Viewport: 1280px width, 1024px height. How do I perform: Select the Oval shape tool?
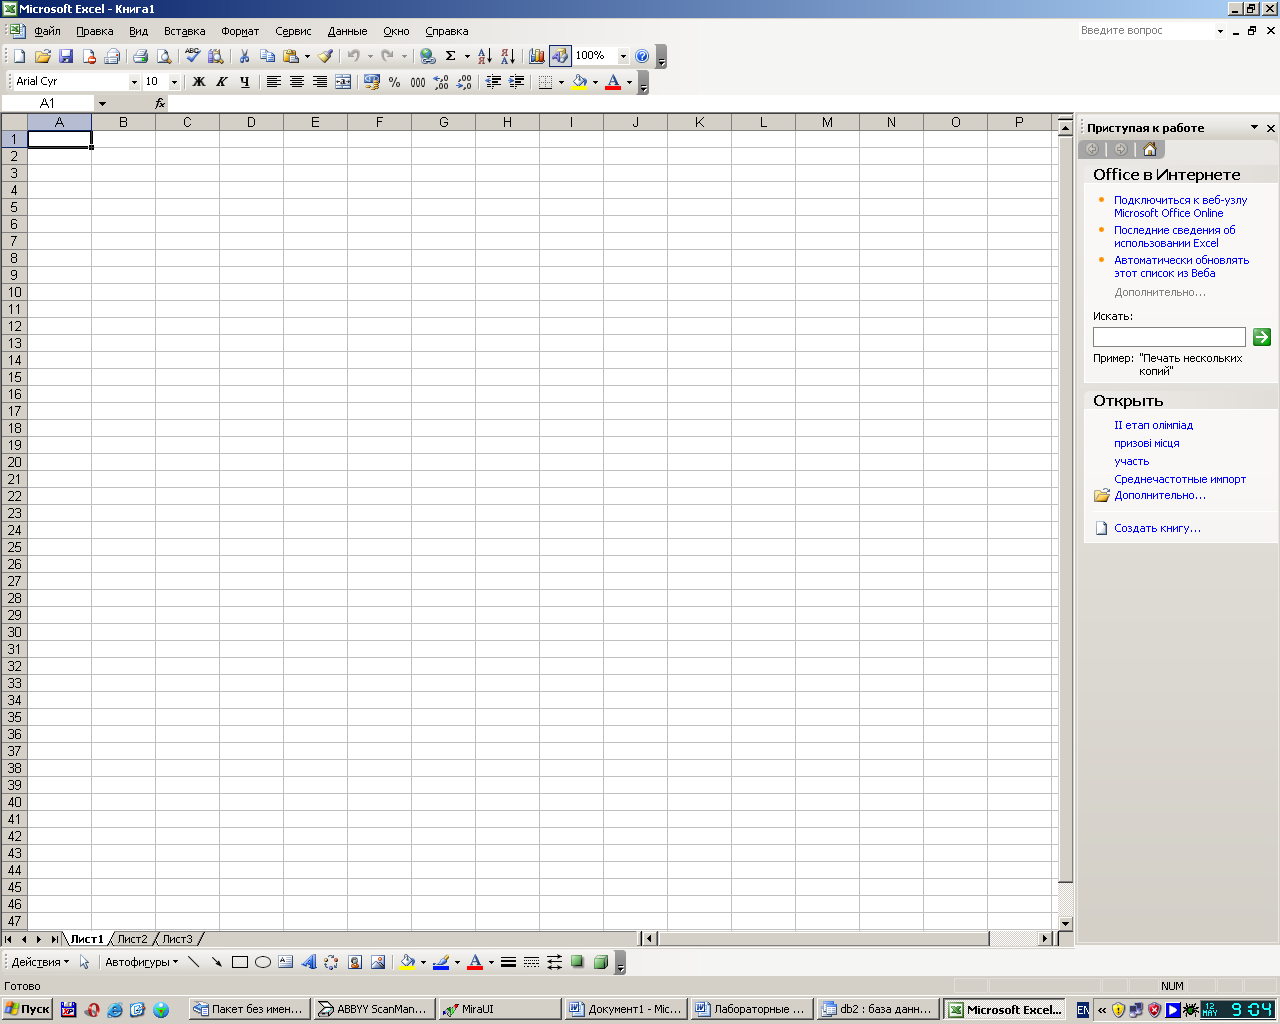262,962
